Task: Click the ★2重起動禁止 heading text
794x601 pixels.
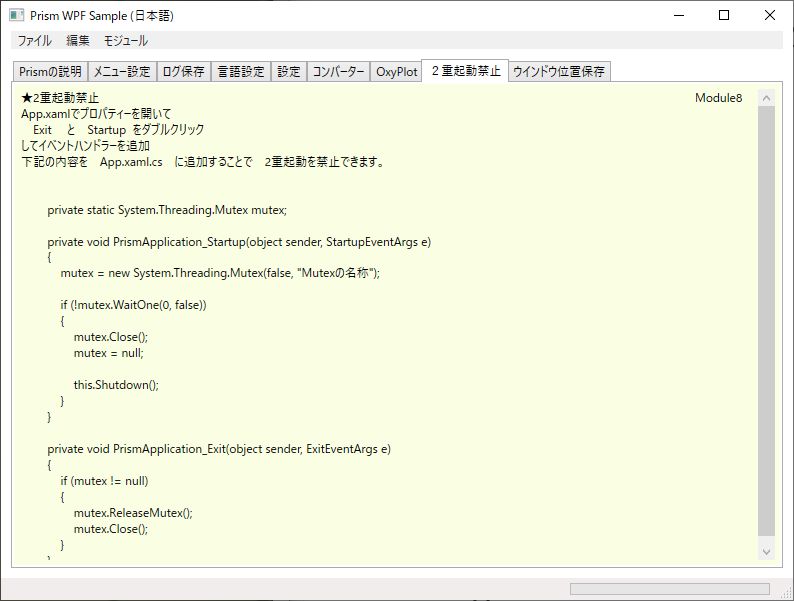Action: (60, 98)
